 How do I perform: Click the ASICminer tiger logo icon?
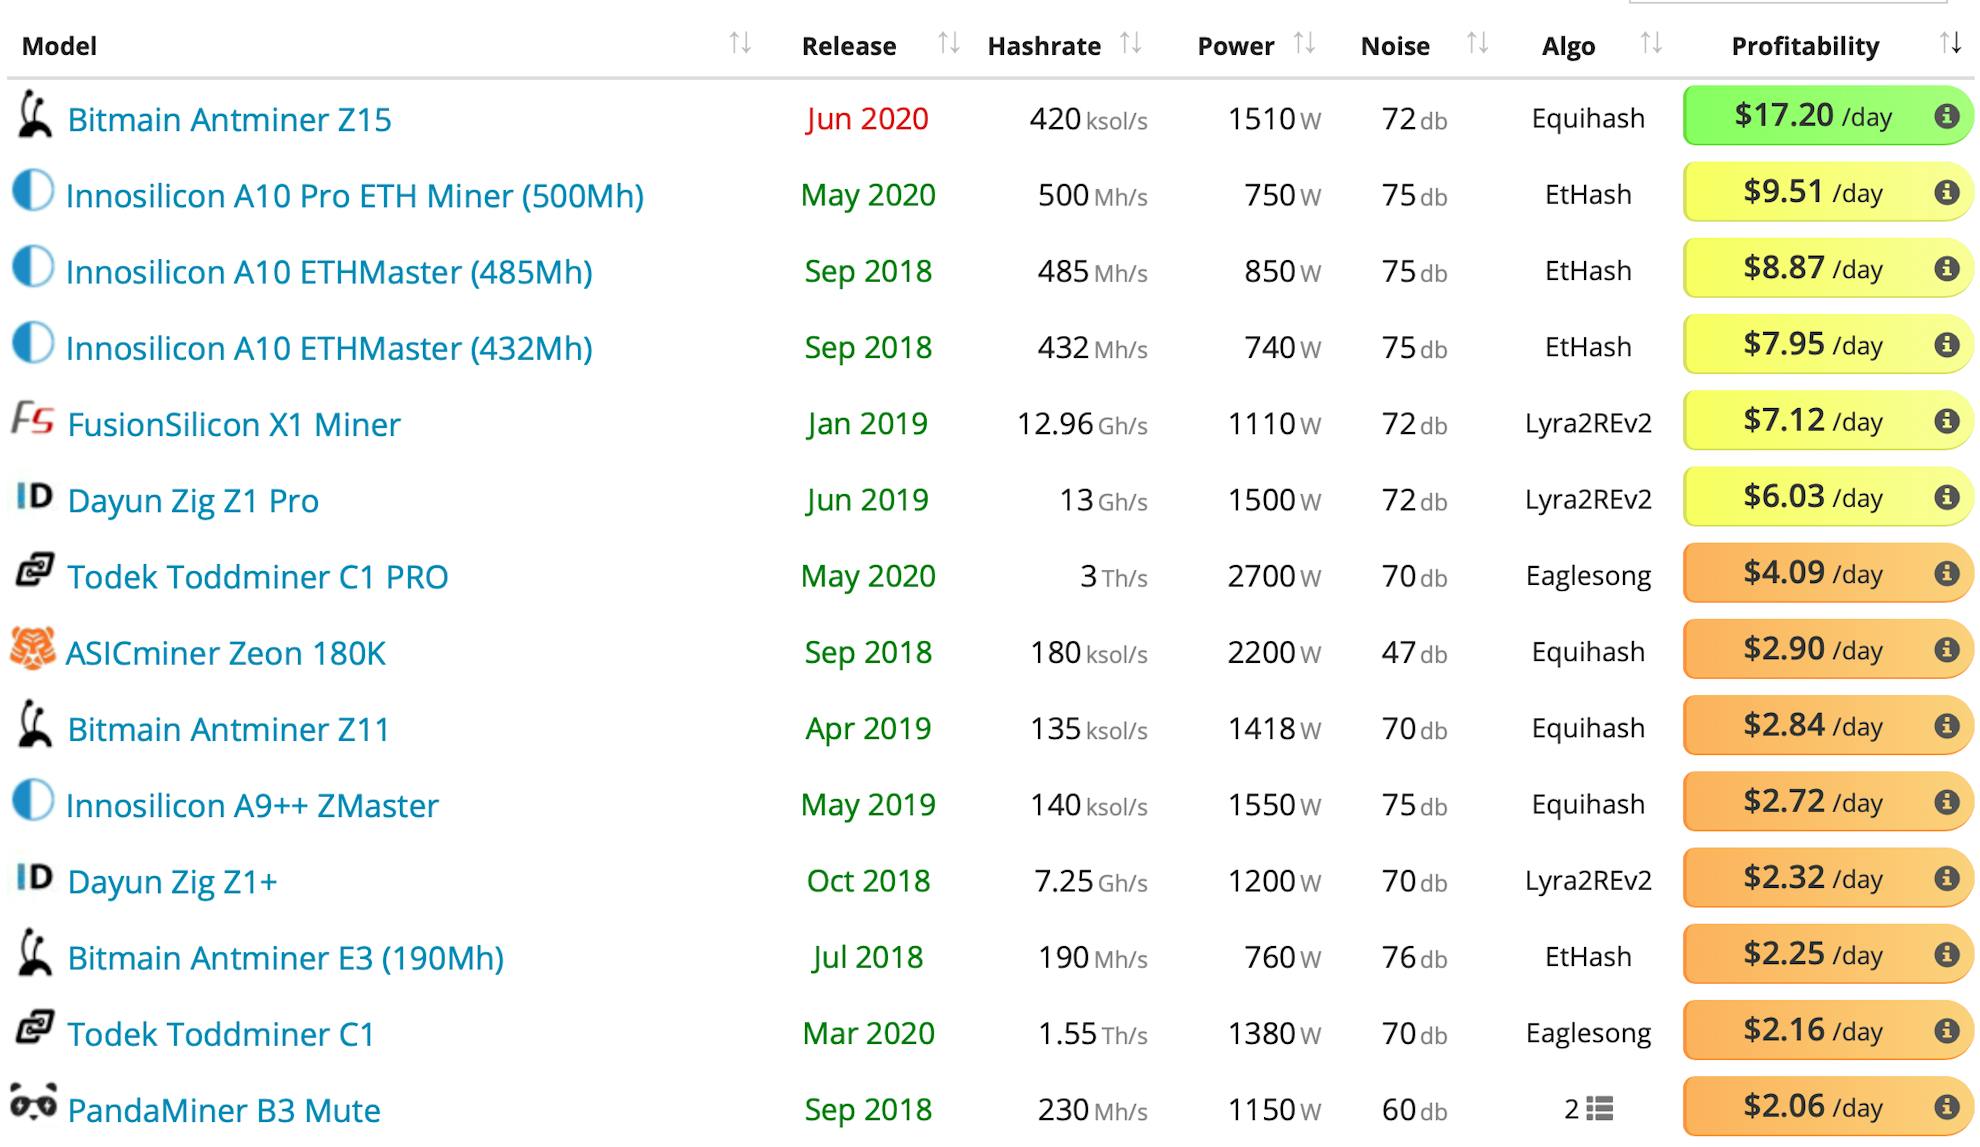point(32,648)
